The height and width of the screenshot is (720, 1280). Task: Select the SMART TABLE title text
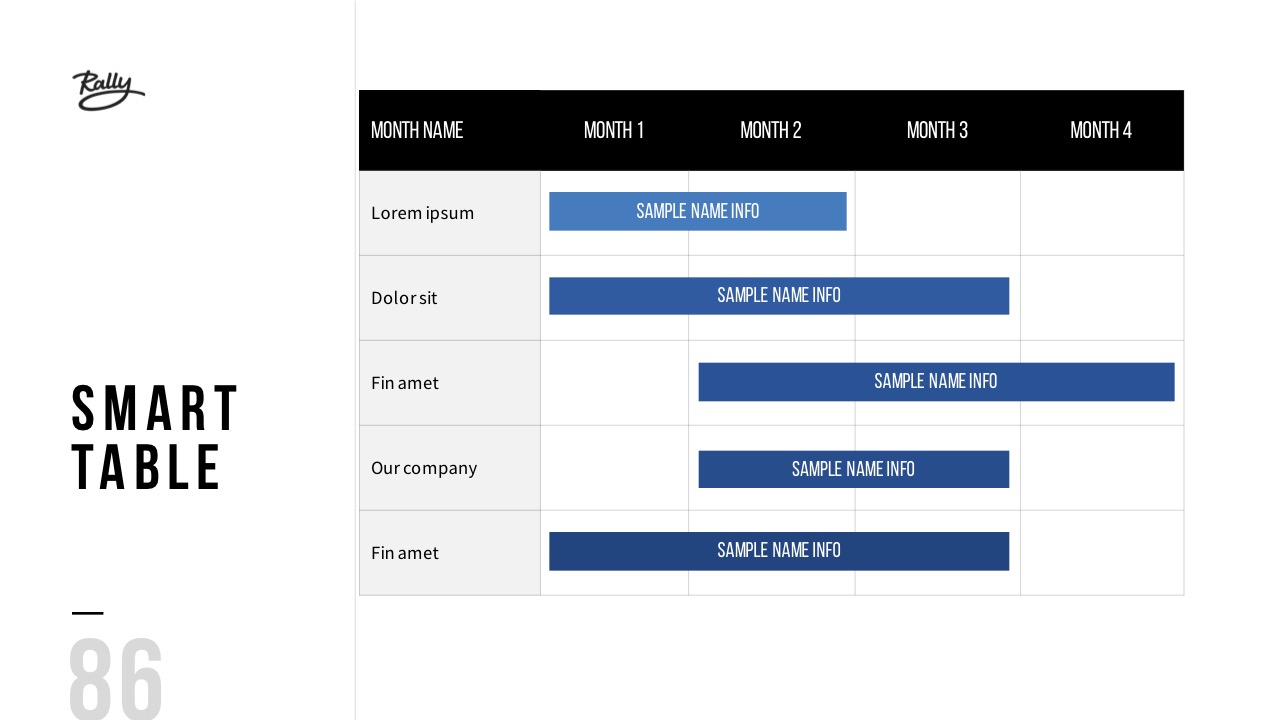pos(155,438)
